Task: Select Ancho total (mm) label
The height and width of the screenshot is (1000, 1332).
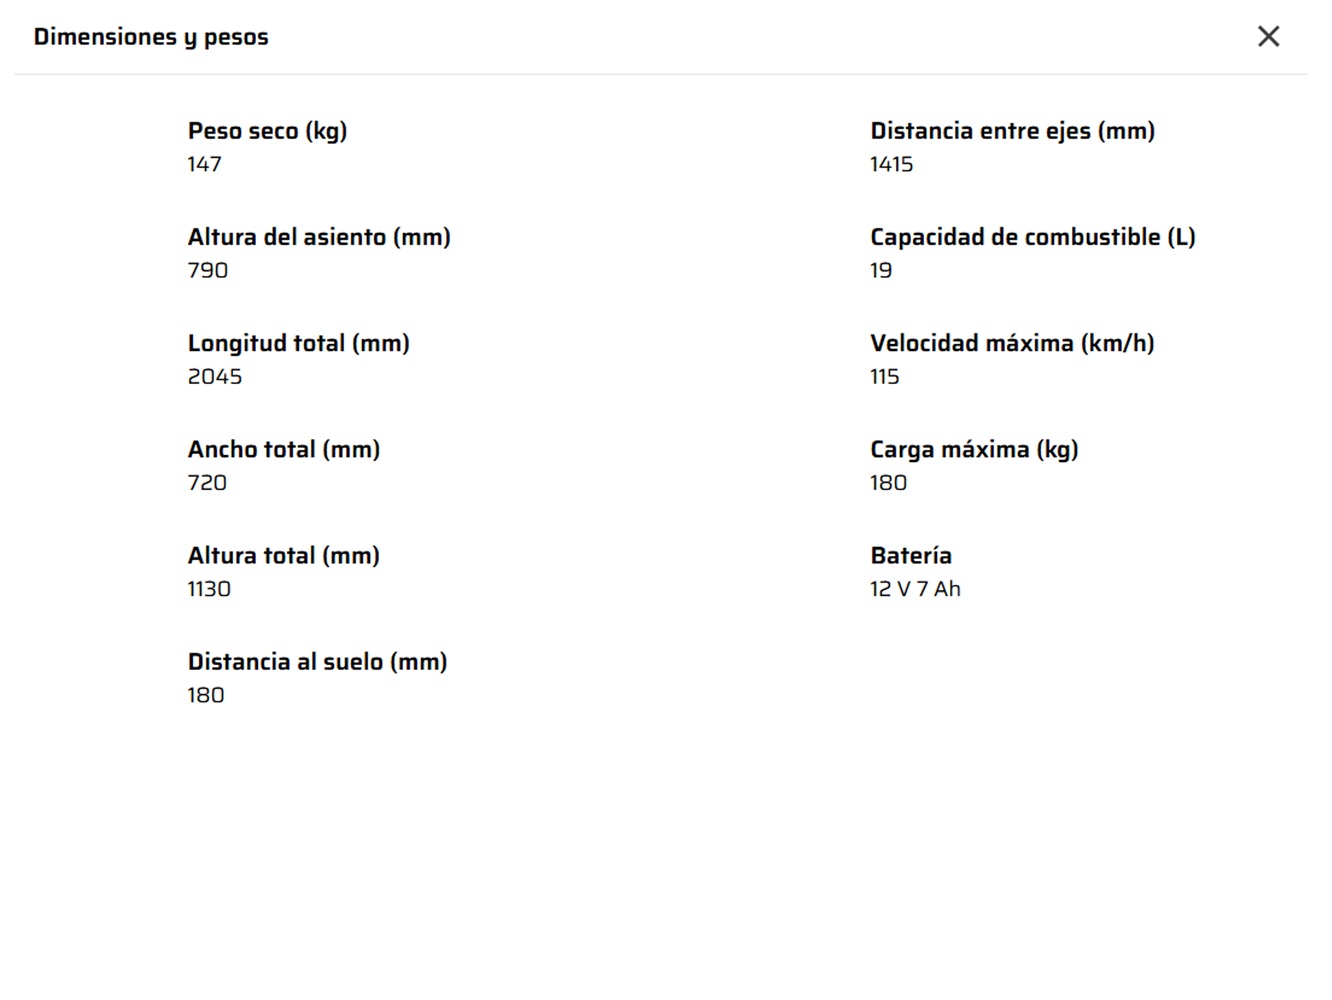Action: [x=284, y=449]
